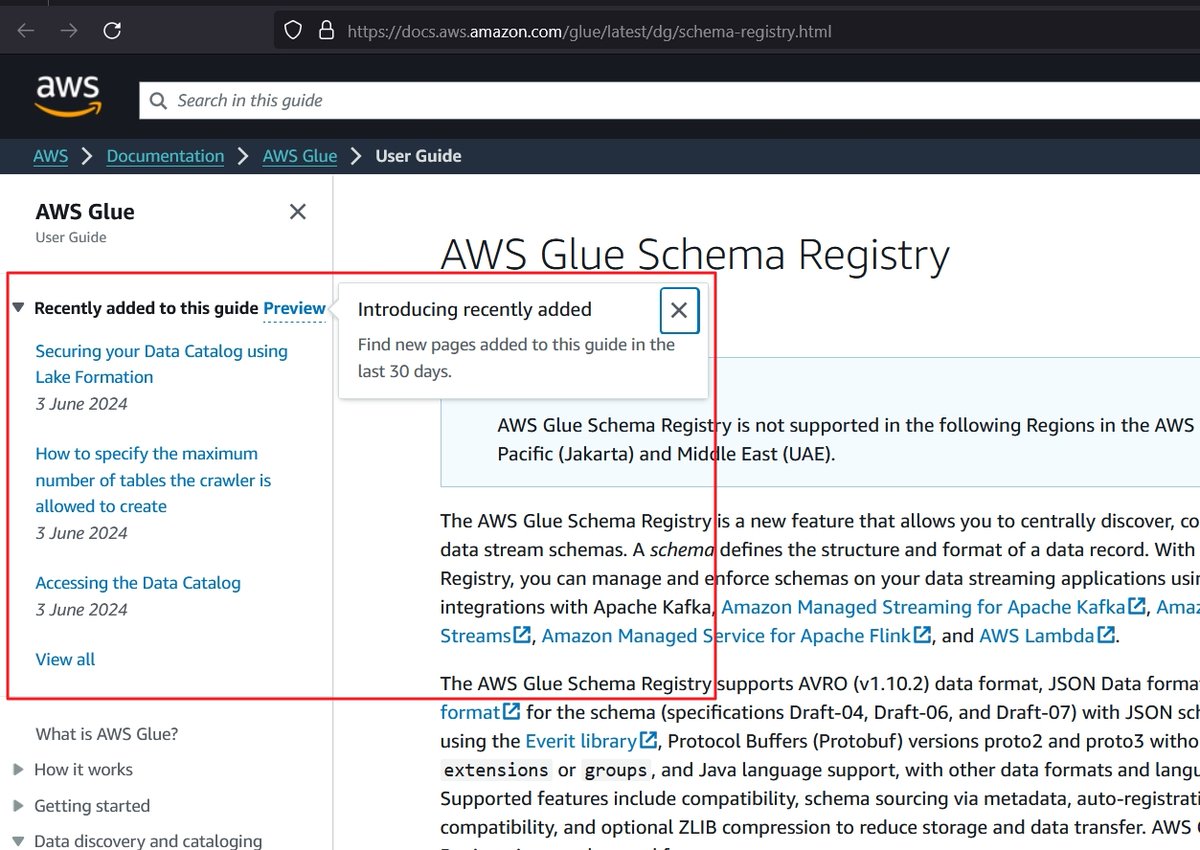Select the AWS Glue sidebar title

tap(85, 212)
